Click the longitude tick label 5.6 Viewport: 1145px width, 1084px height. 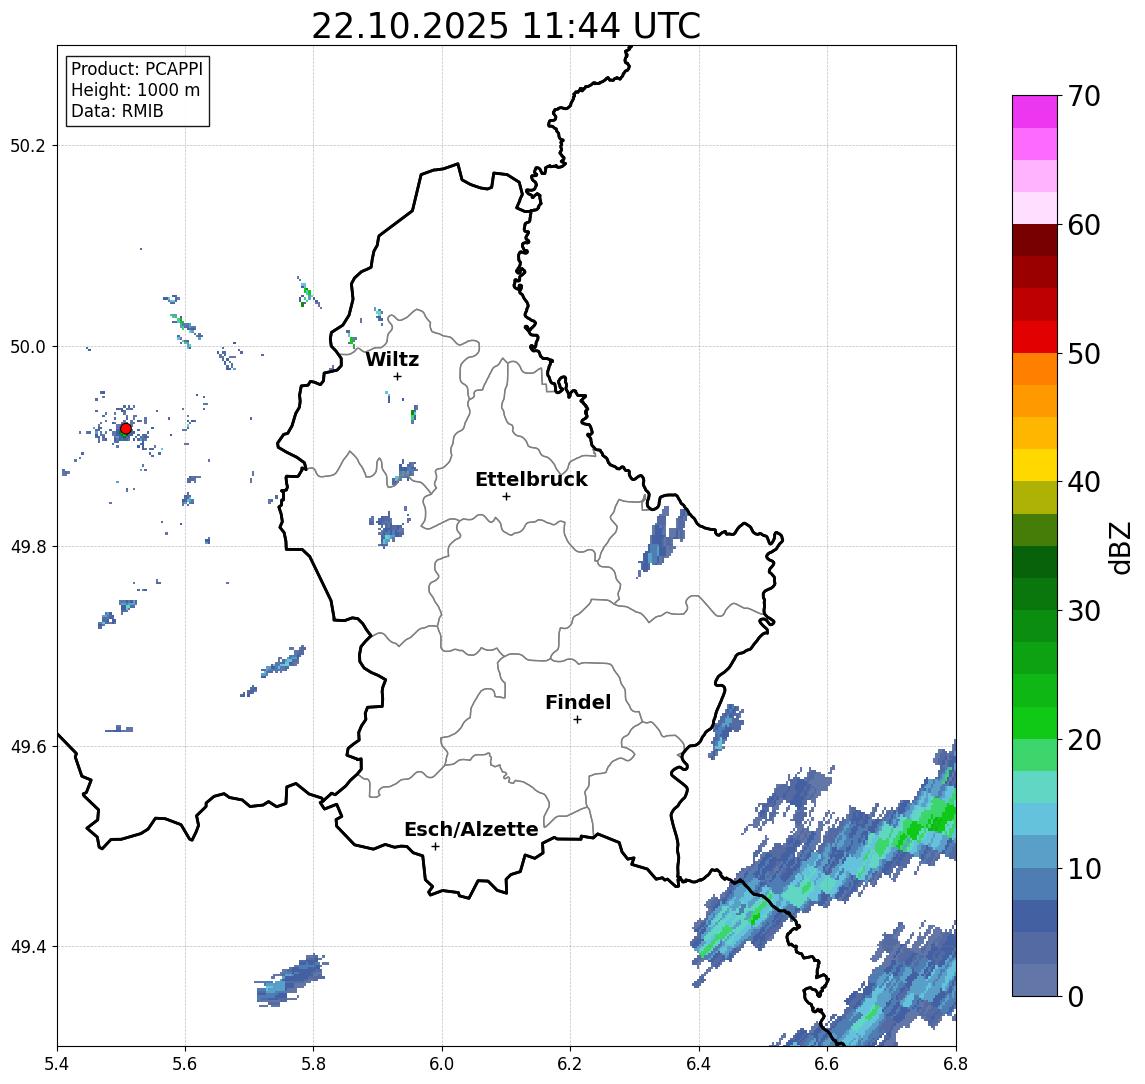185,1064
